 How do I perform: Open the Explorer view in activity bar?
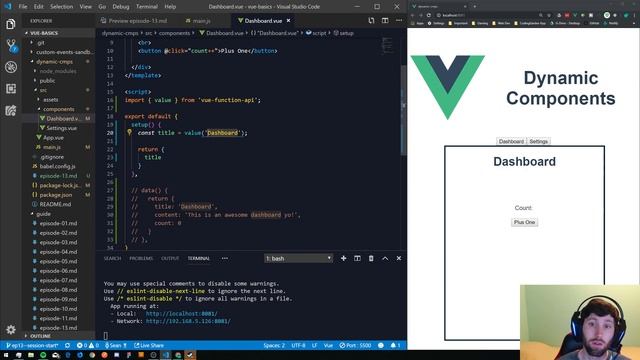[x=11, y=24]
